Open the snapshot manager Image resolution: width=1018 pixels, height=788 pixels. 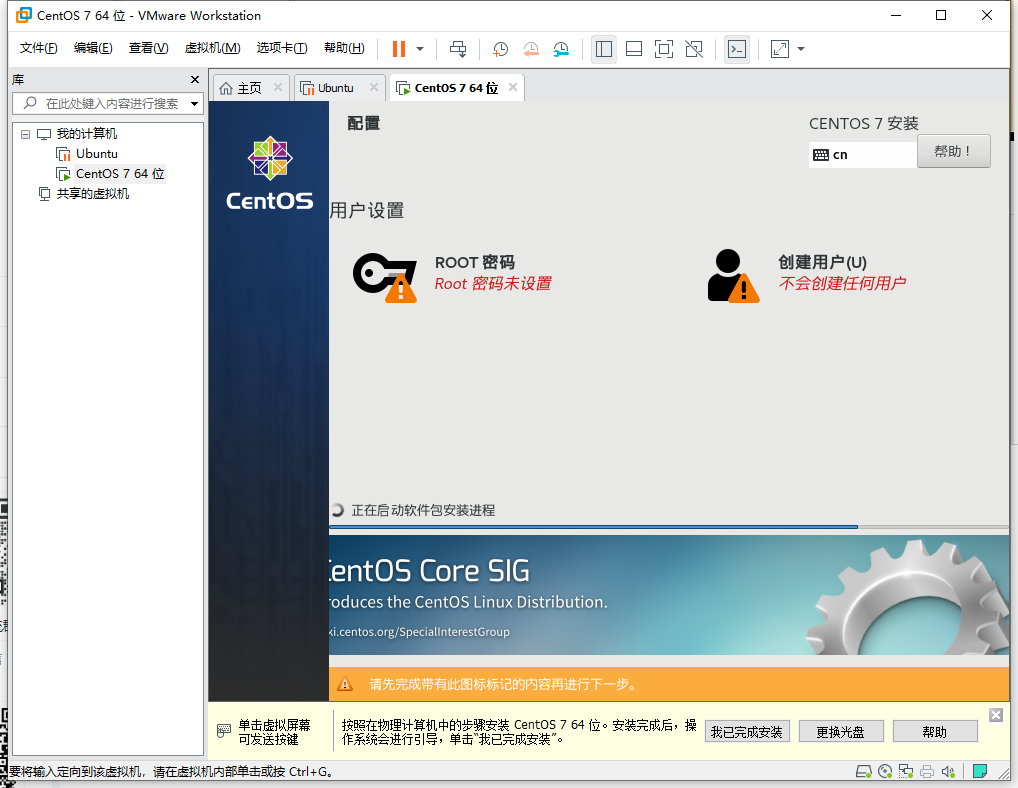562,49
